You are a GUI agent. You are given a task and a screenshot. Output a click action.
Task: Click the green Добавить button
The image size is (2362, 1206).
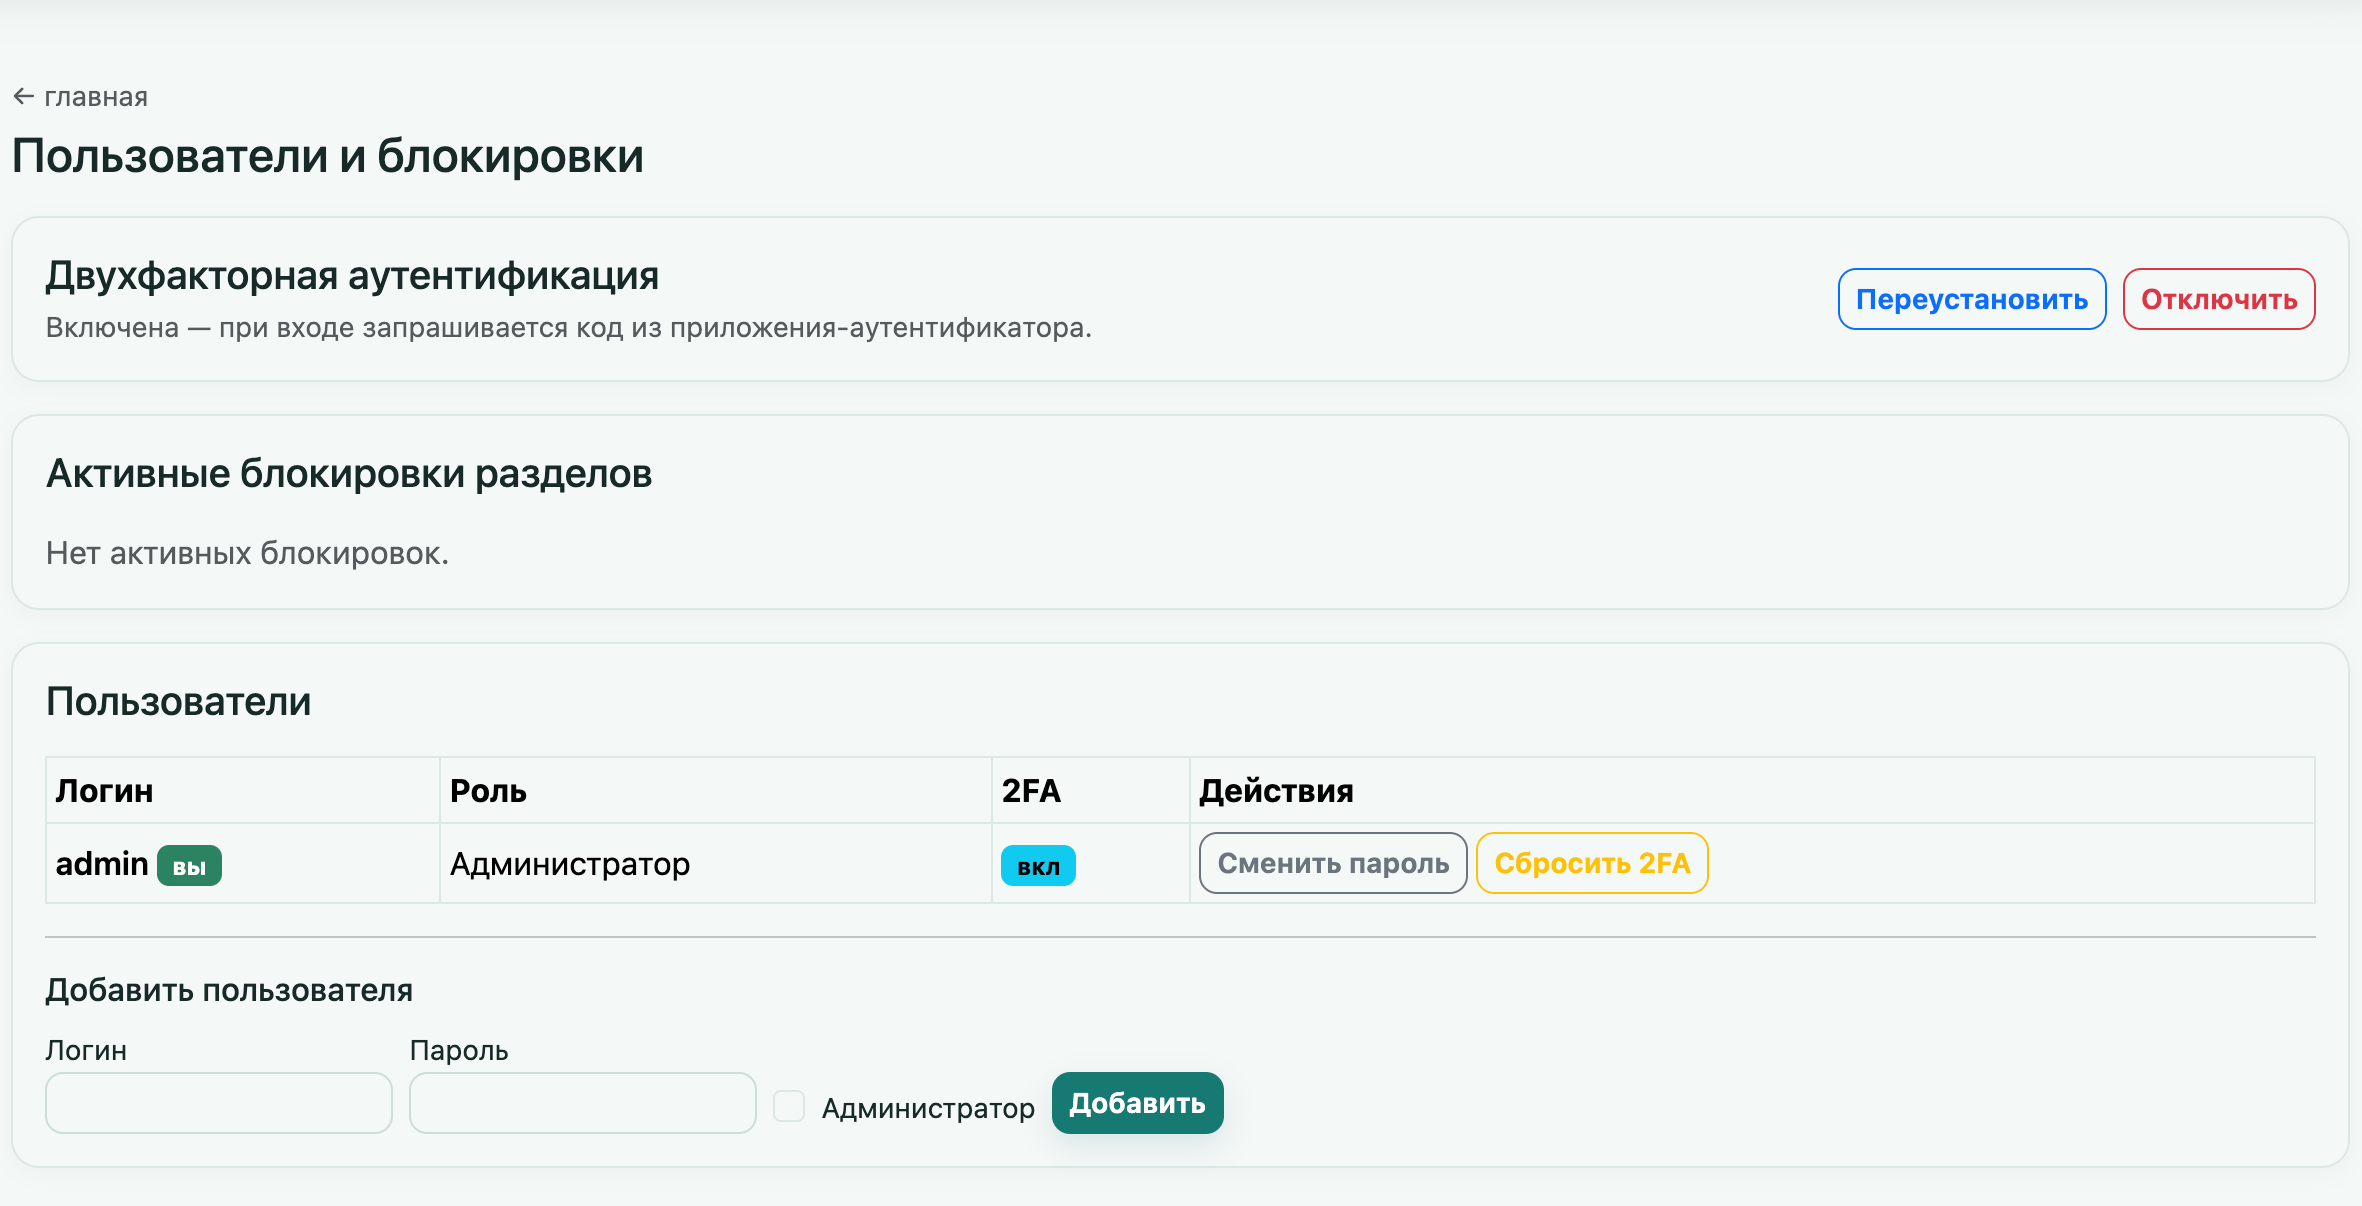point(1137,1103)
